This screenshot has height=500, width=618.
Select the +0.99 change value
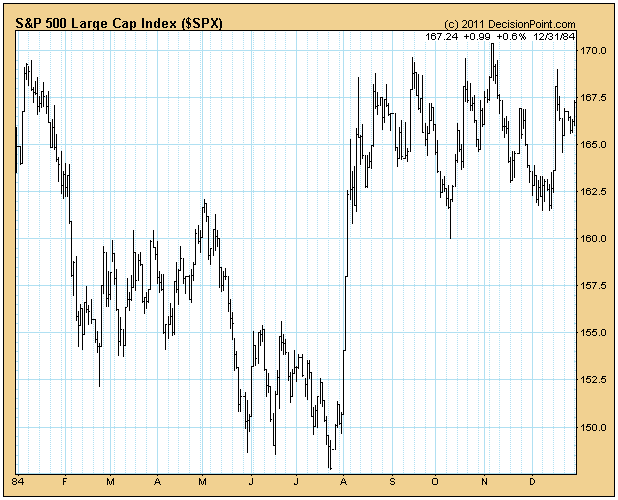coord(477,37)
